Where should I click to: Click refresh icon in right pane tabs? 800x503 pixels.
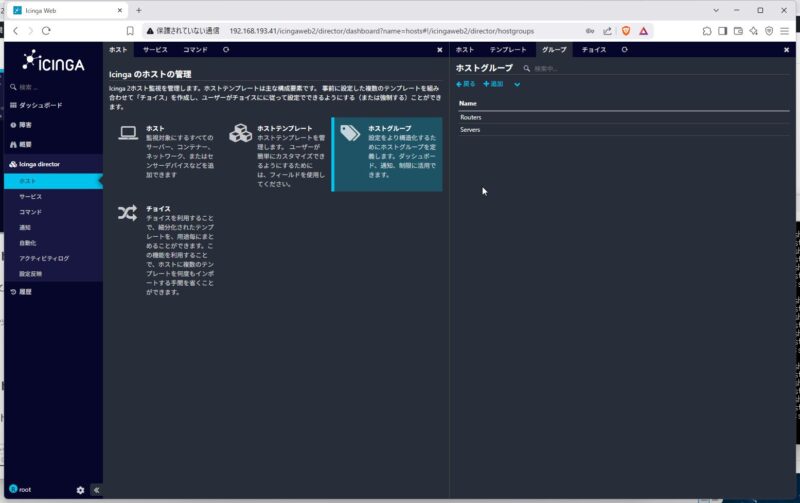[x=624, y=49]
